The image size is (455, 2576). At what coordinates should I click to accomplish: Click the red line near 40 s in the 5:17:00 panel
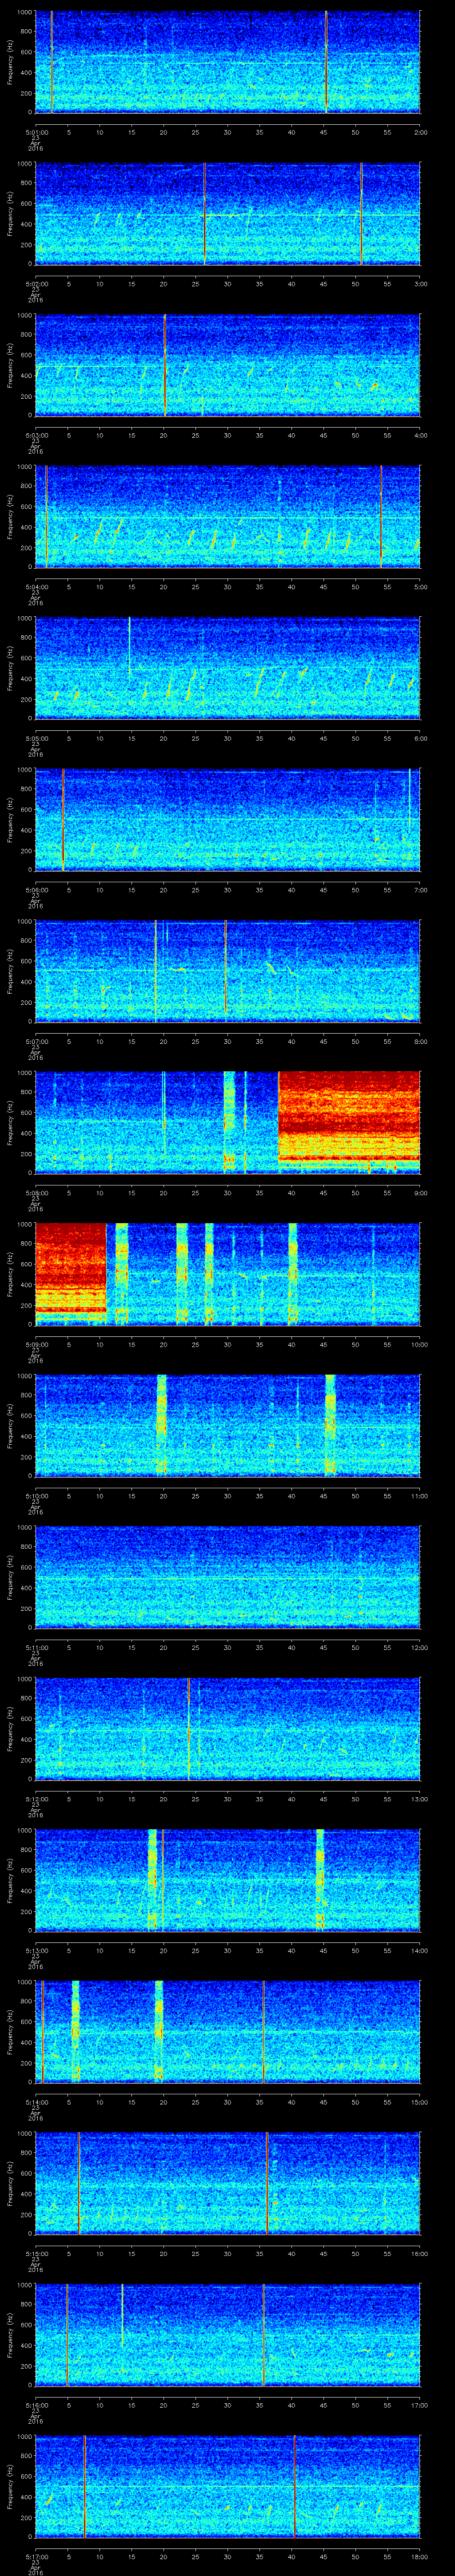click(294, 2486)
